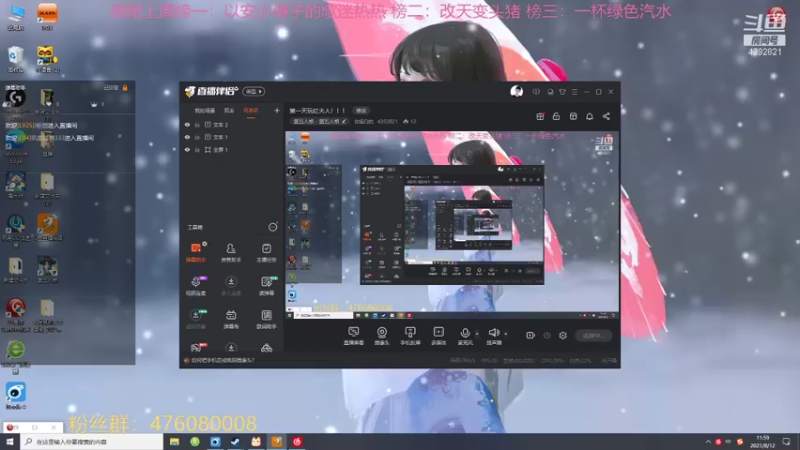Toggle visibility of the 文本 1 source
The width and height of the screenshot is (800, 450).
tap(187, 137)
